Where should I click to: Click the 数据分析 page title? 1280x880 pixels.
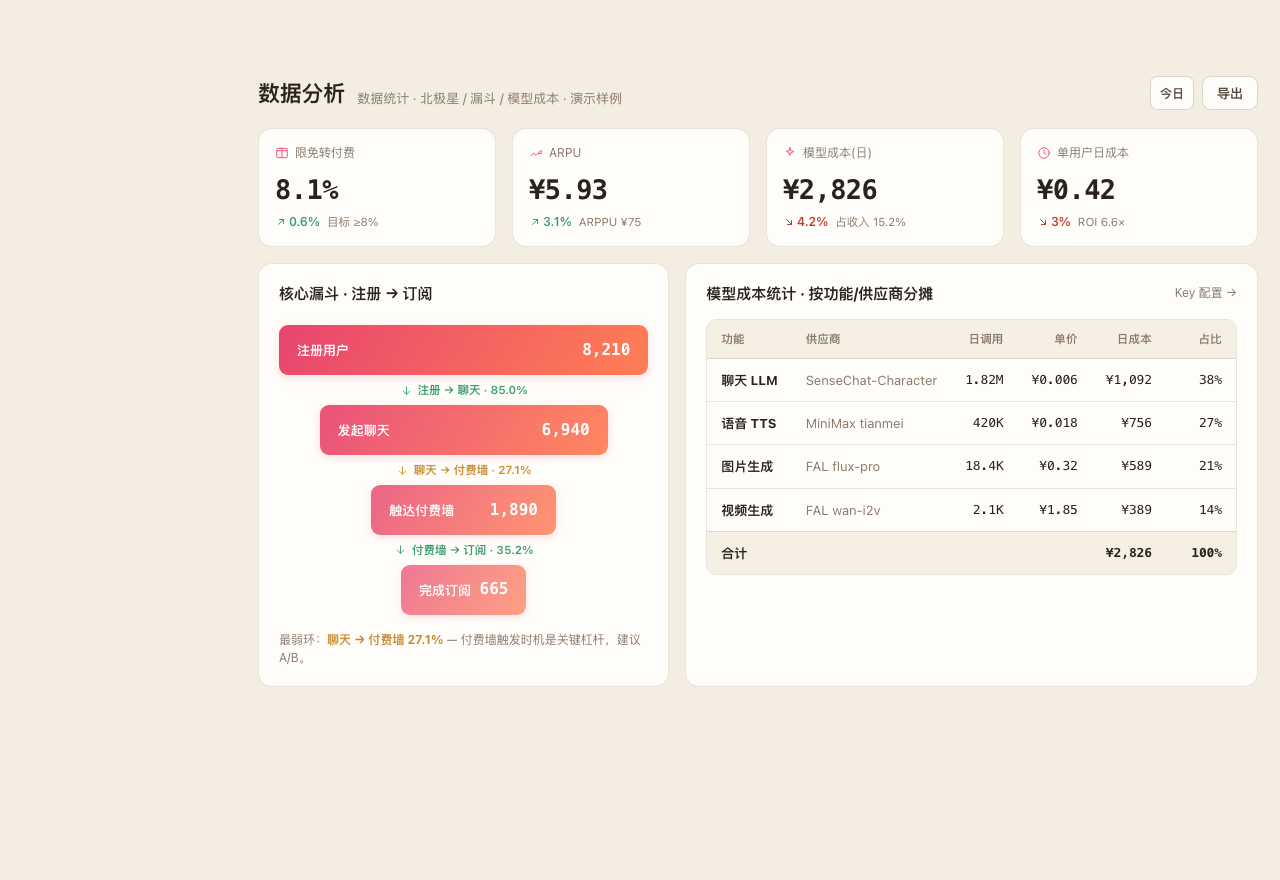(301, 94)
